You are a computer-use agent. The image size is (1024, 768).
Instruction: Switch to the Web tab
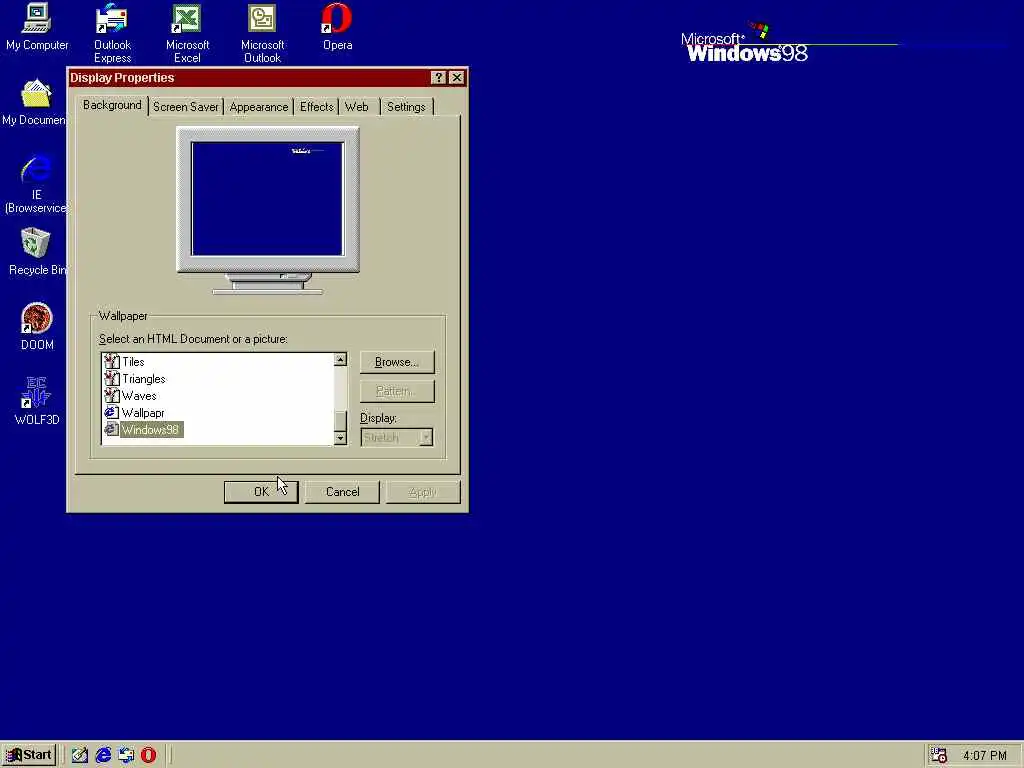pos(357,107)
